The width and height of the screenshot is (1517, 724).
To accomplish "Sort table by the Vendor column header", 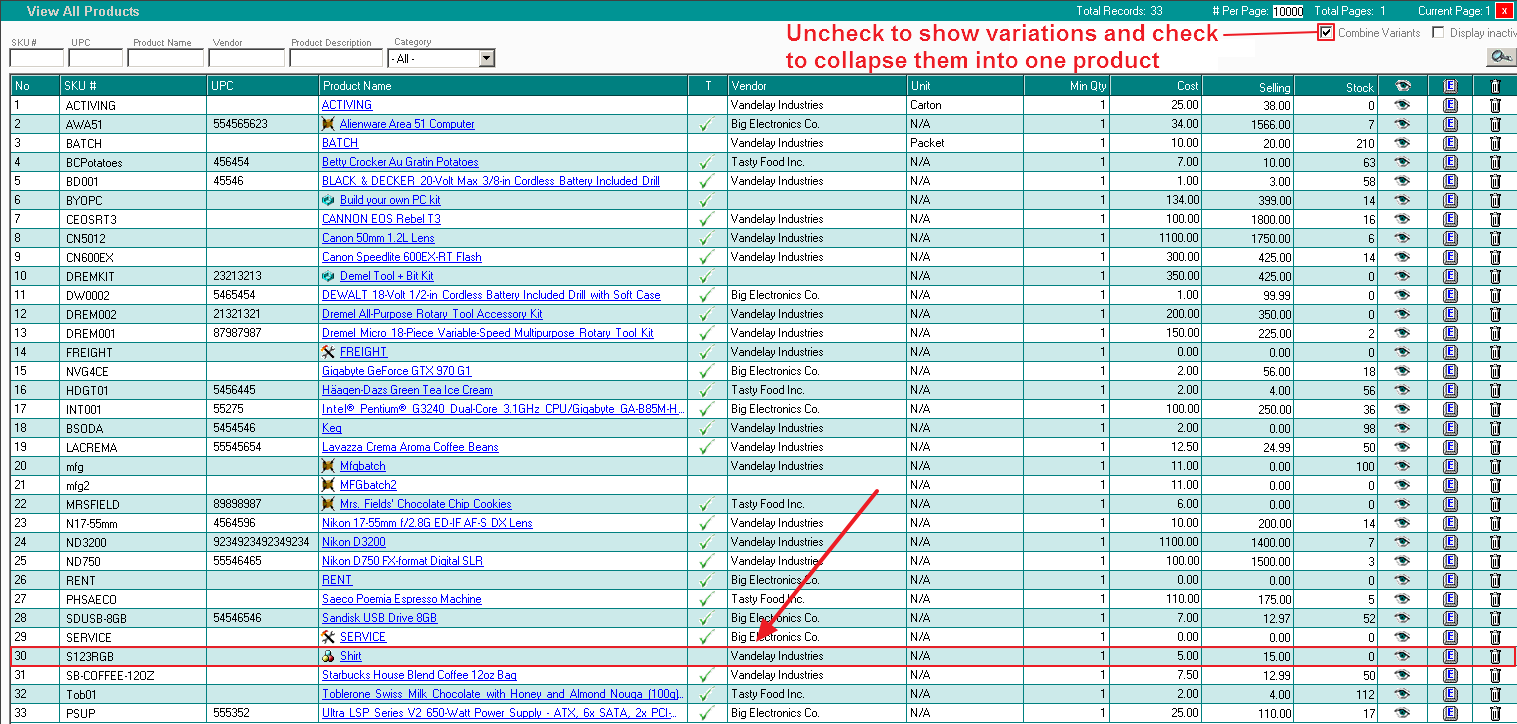I will pyautogui.click(x=749, y=86).
